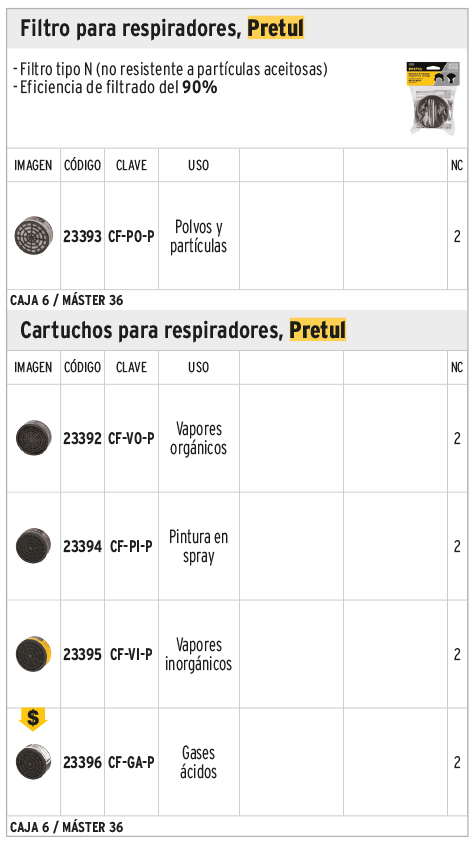Click the organic vapors cartridge image 23392

pyautogui.click(x=33, y=438)
